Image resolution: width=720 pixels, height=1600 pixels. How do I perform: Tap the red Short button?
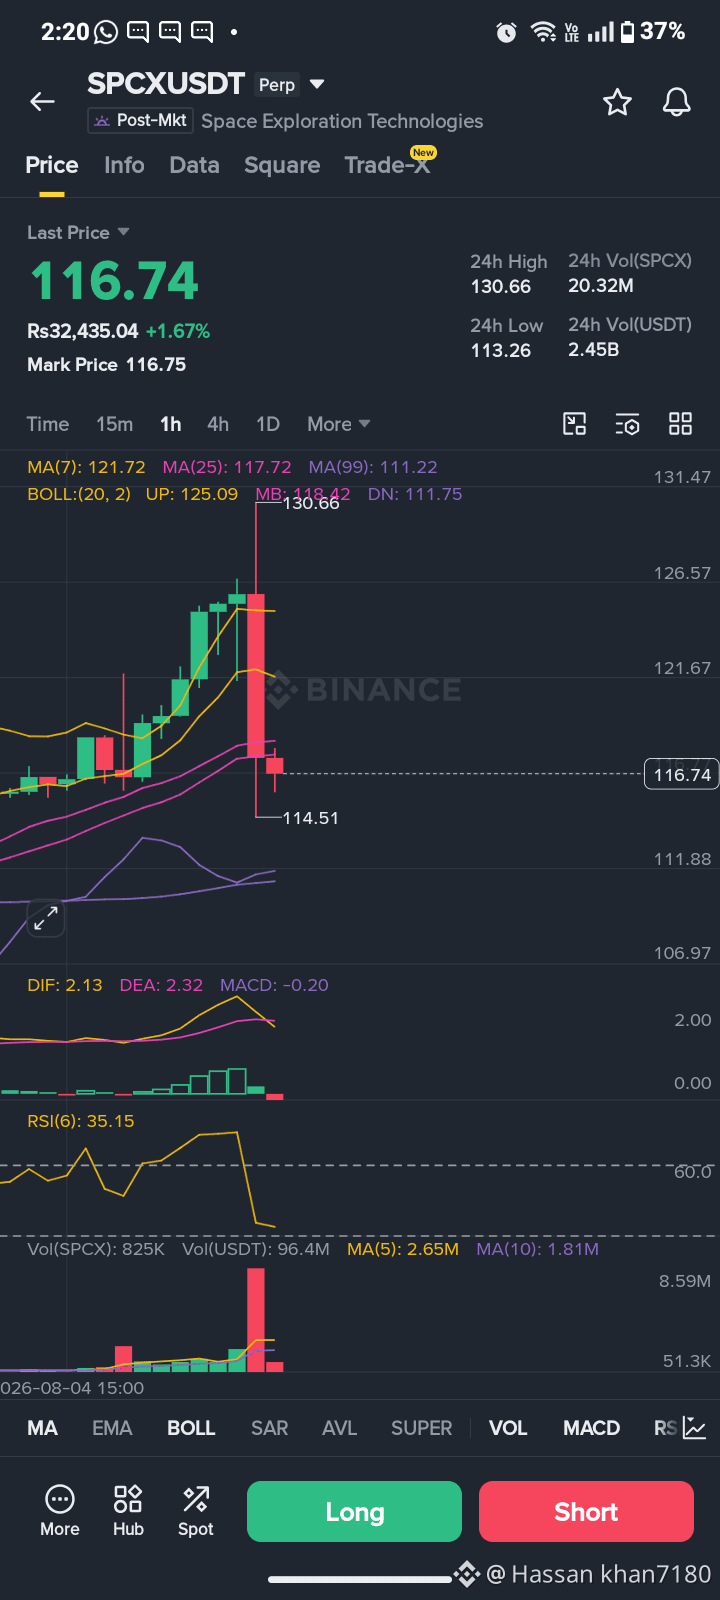tap(586, 1511)
